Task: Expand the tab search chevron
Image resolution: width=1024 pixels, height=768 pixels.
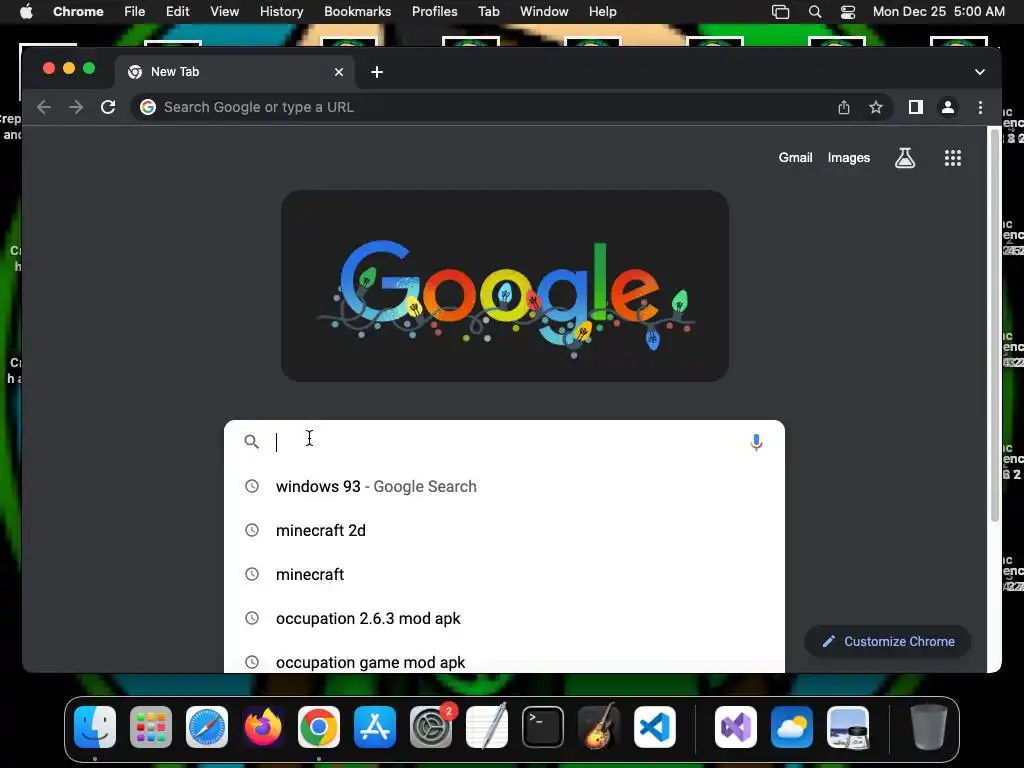Action: point(980,72)
